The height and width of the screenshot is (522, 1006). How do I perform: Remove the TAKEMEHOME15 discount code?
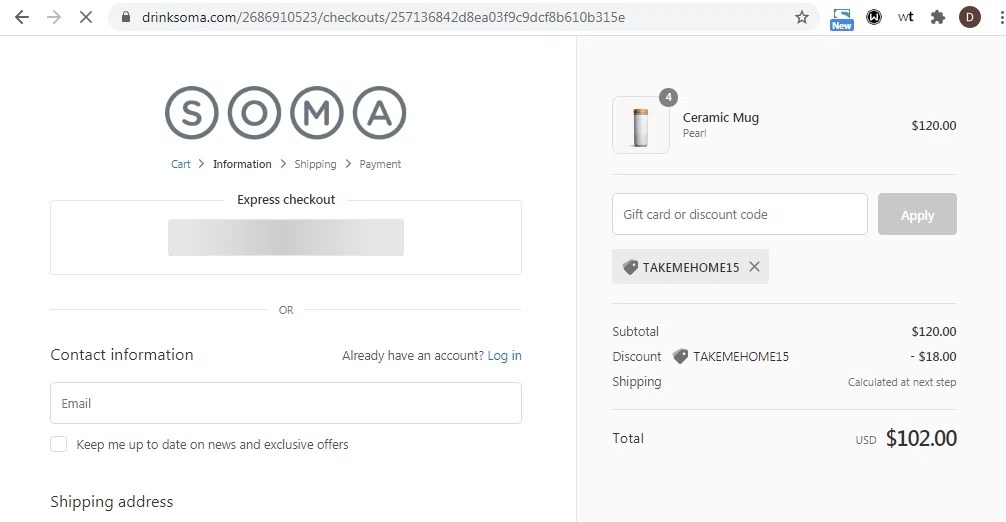[754, 267]
